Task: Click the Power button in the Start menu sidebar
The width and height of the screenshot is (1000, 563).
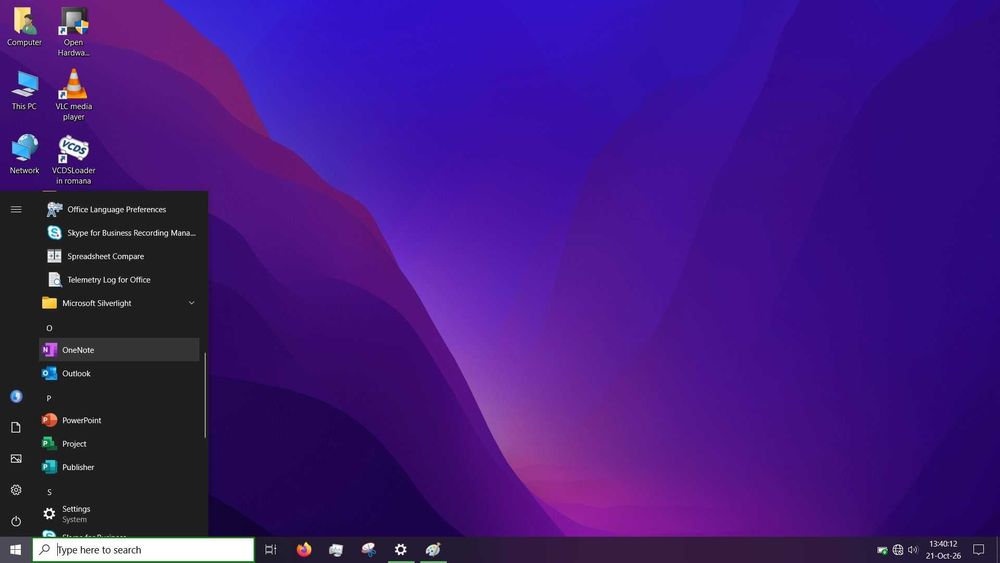Action: click(16, 521)
